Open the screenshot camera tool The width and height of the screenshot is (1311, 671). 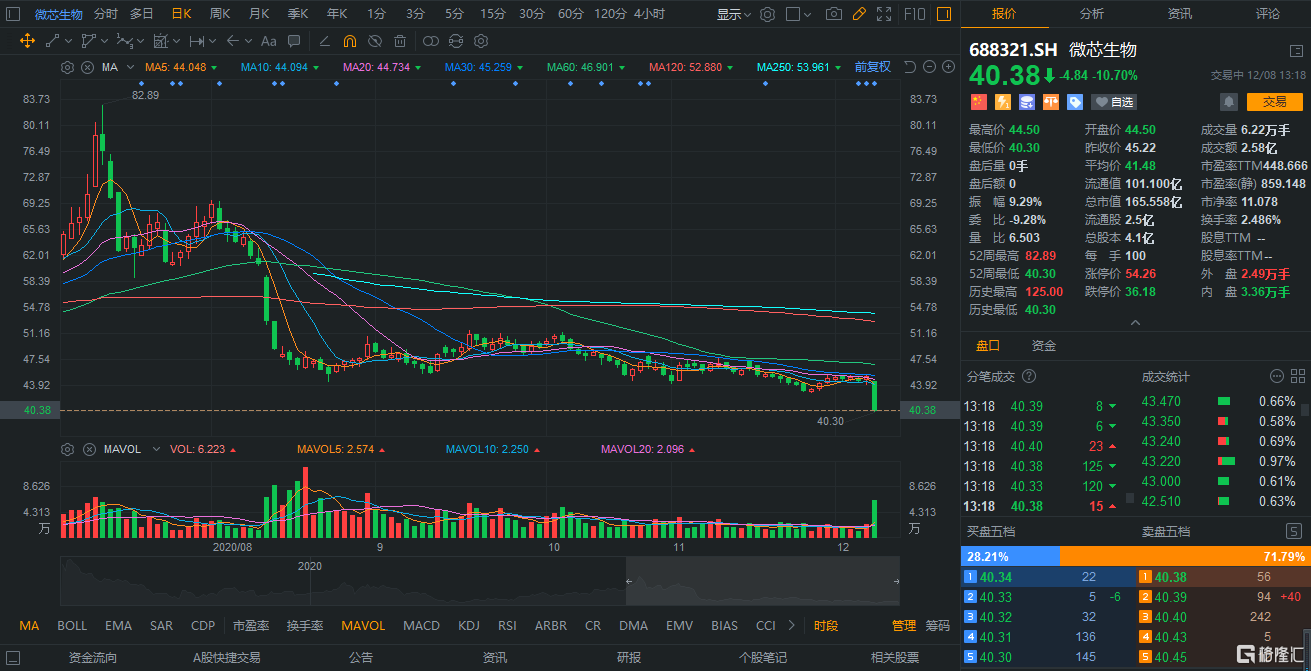click(x=834, y=14)
